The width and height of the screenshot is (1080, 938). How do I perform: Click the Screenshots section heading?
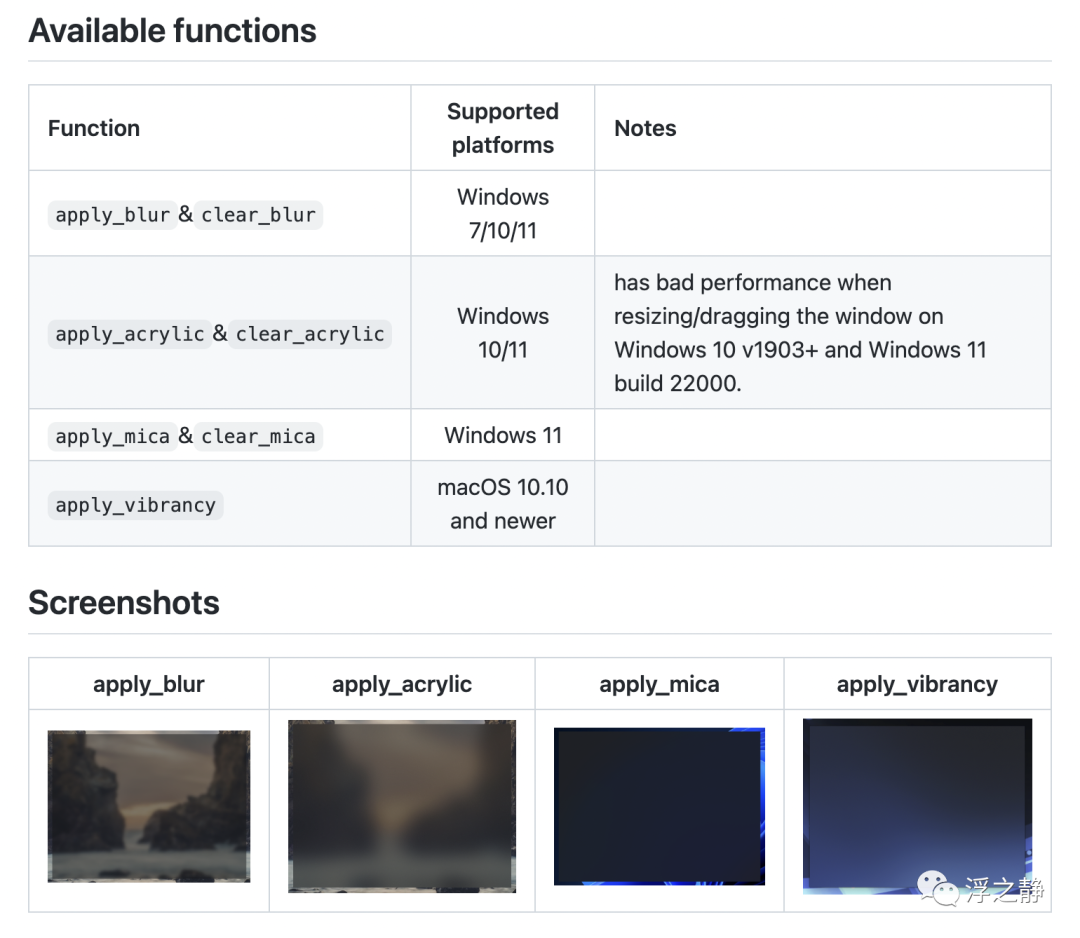point(124,603)
